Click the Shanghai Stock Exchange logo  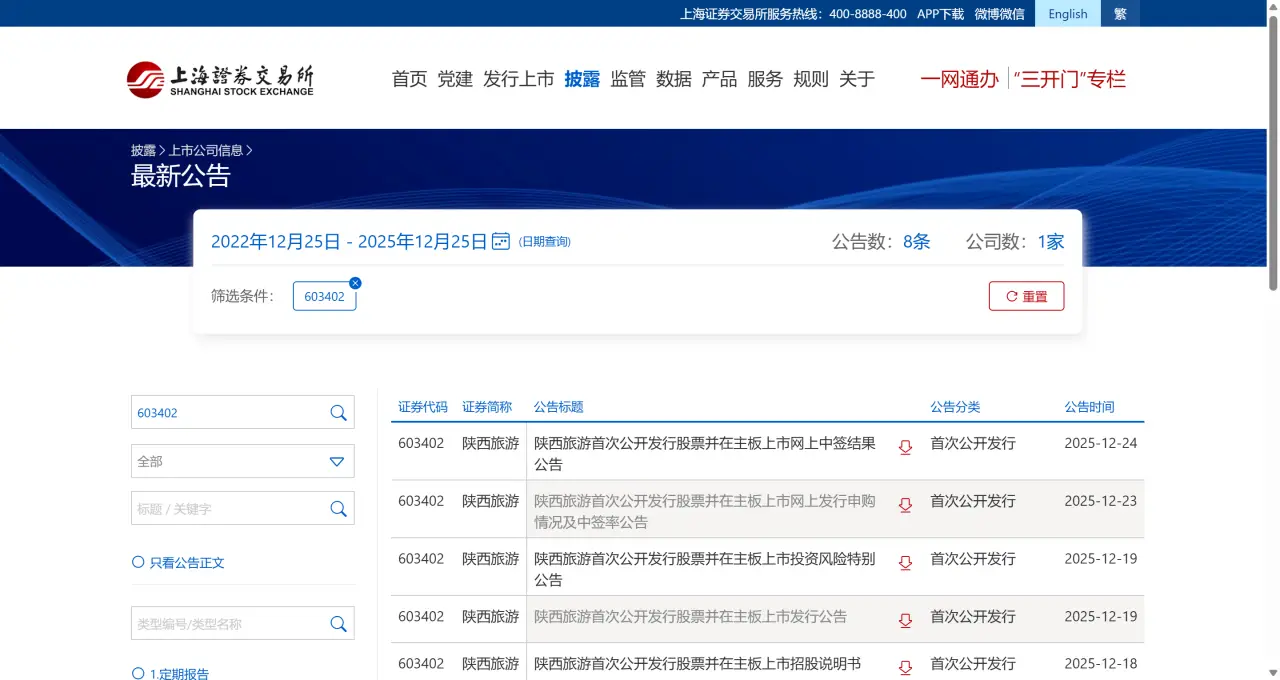(x=218, y=77)
